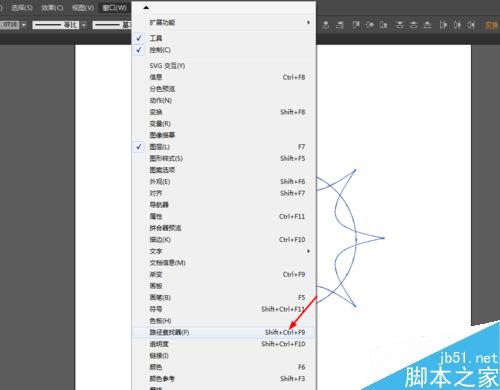Open the 链接(I) links panel
Screen dimensions: 500x390
point(224,356)
